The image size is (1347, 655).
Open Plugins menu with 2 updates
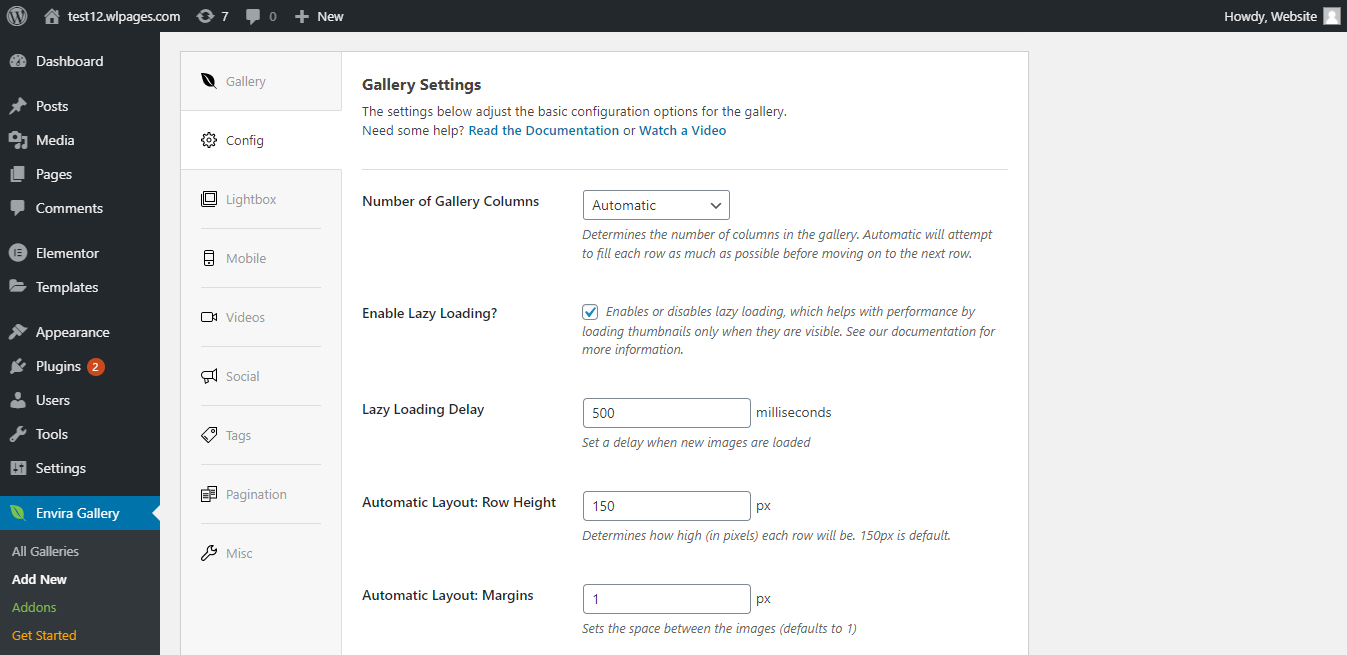[80, 366]
